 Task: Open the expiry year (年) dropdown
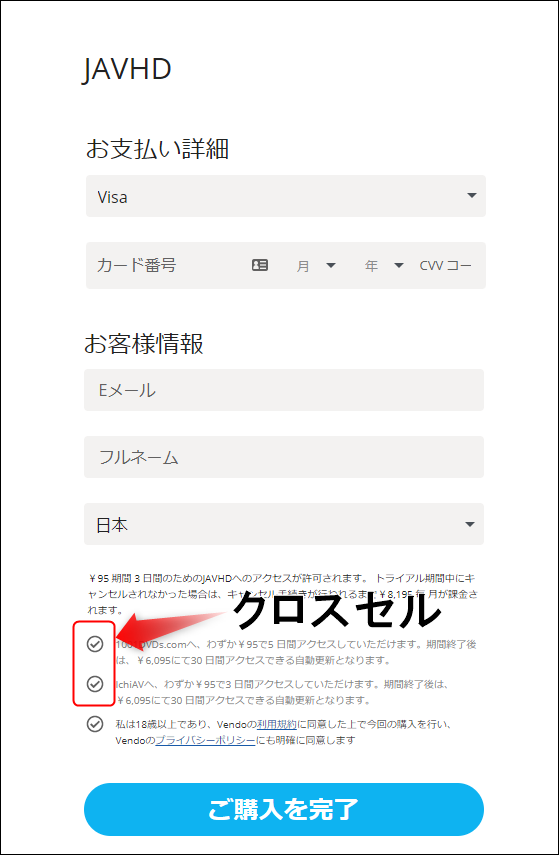pos(384,266)
